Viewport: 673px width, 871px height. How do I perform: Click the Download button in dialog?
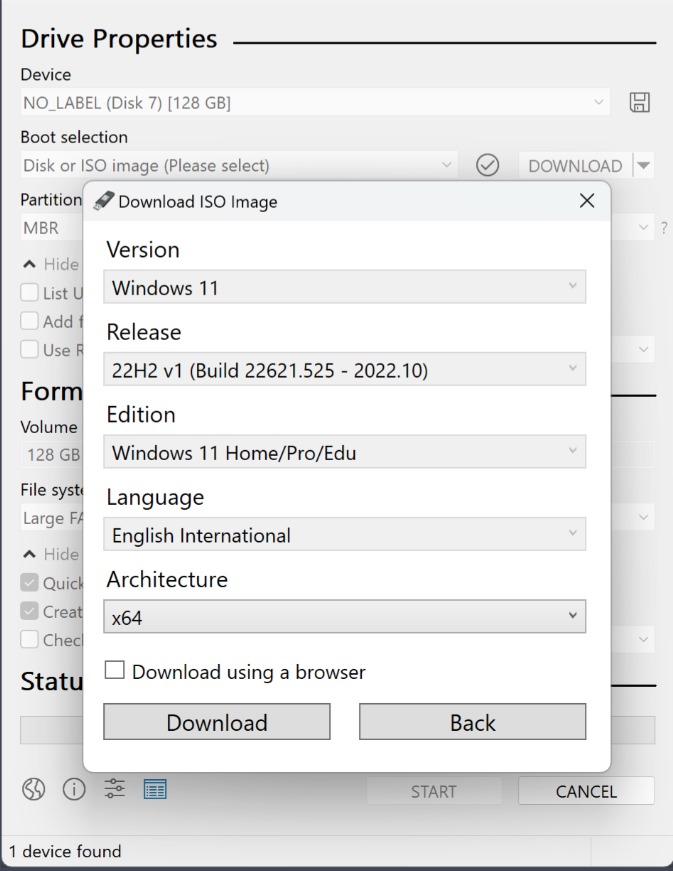[x=217, y=722]
